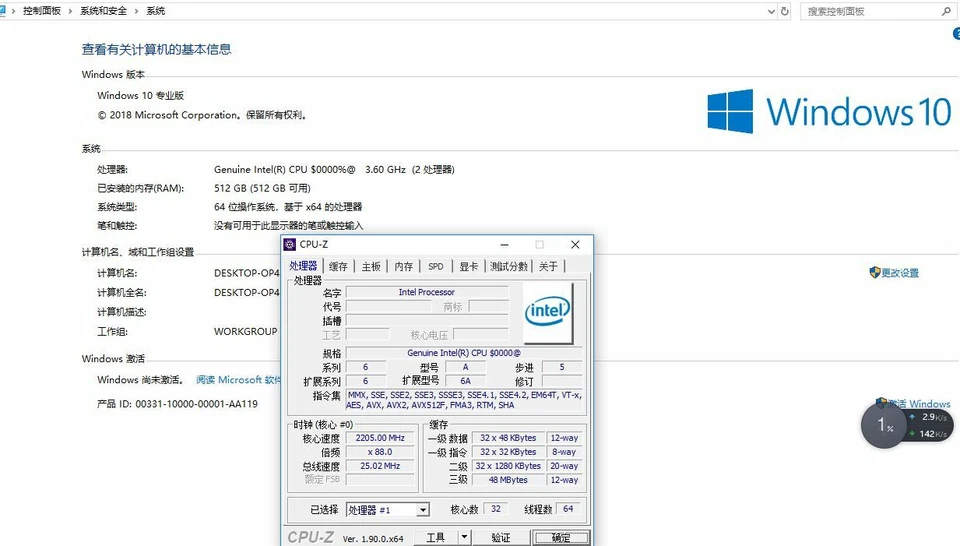Click the 20-way L2 associativity value
The width and height of the screenshot is (960, 546).
click(564, 466)
